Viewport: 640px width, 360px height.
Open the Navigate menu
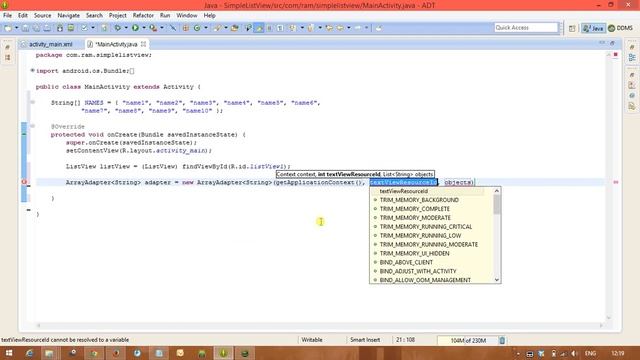tap(69, 16)
